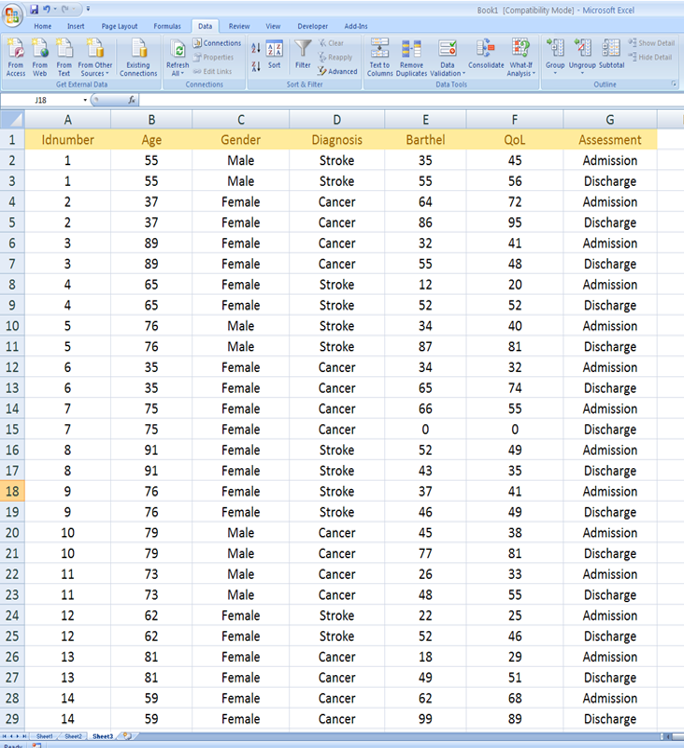This screenshot has width=684, height=748.
Task: Click the From Web import icon
Action: point(40,56)
